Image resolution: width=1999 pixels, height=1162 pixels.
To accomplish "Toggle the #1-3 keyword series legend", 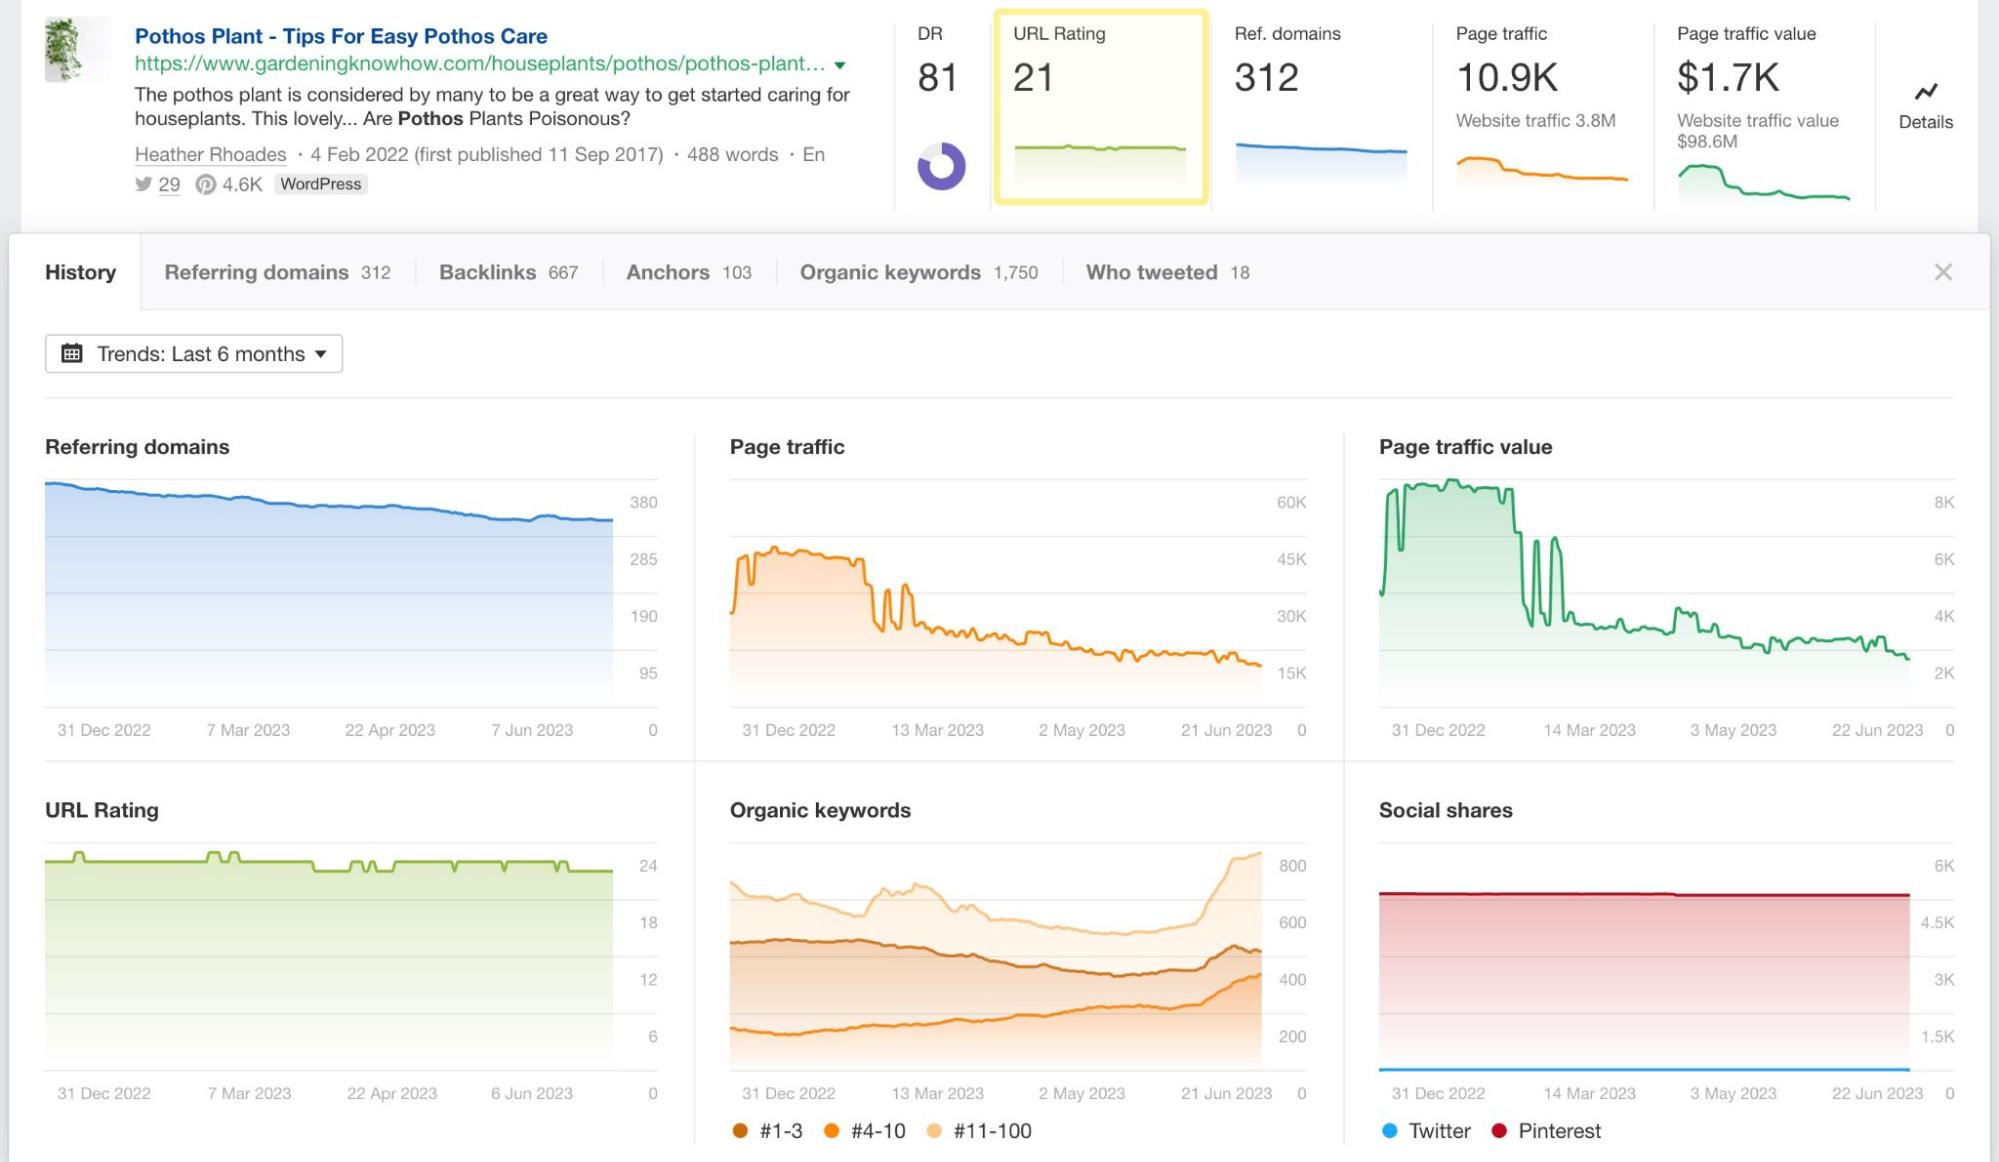I will (x=765, y=1130).
